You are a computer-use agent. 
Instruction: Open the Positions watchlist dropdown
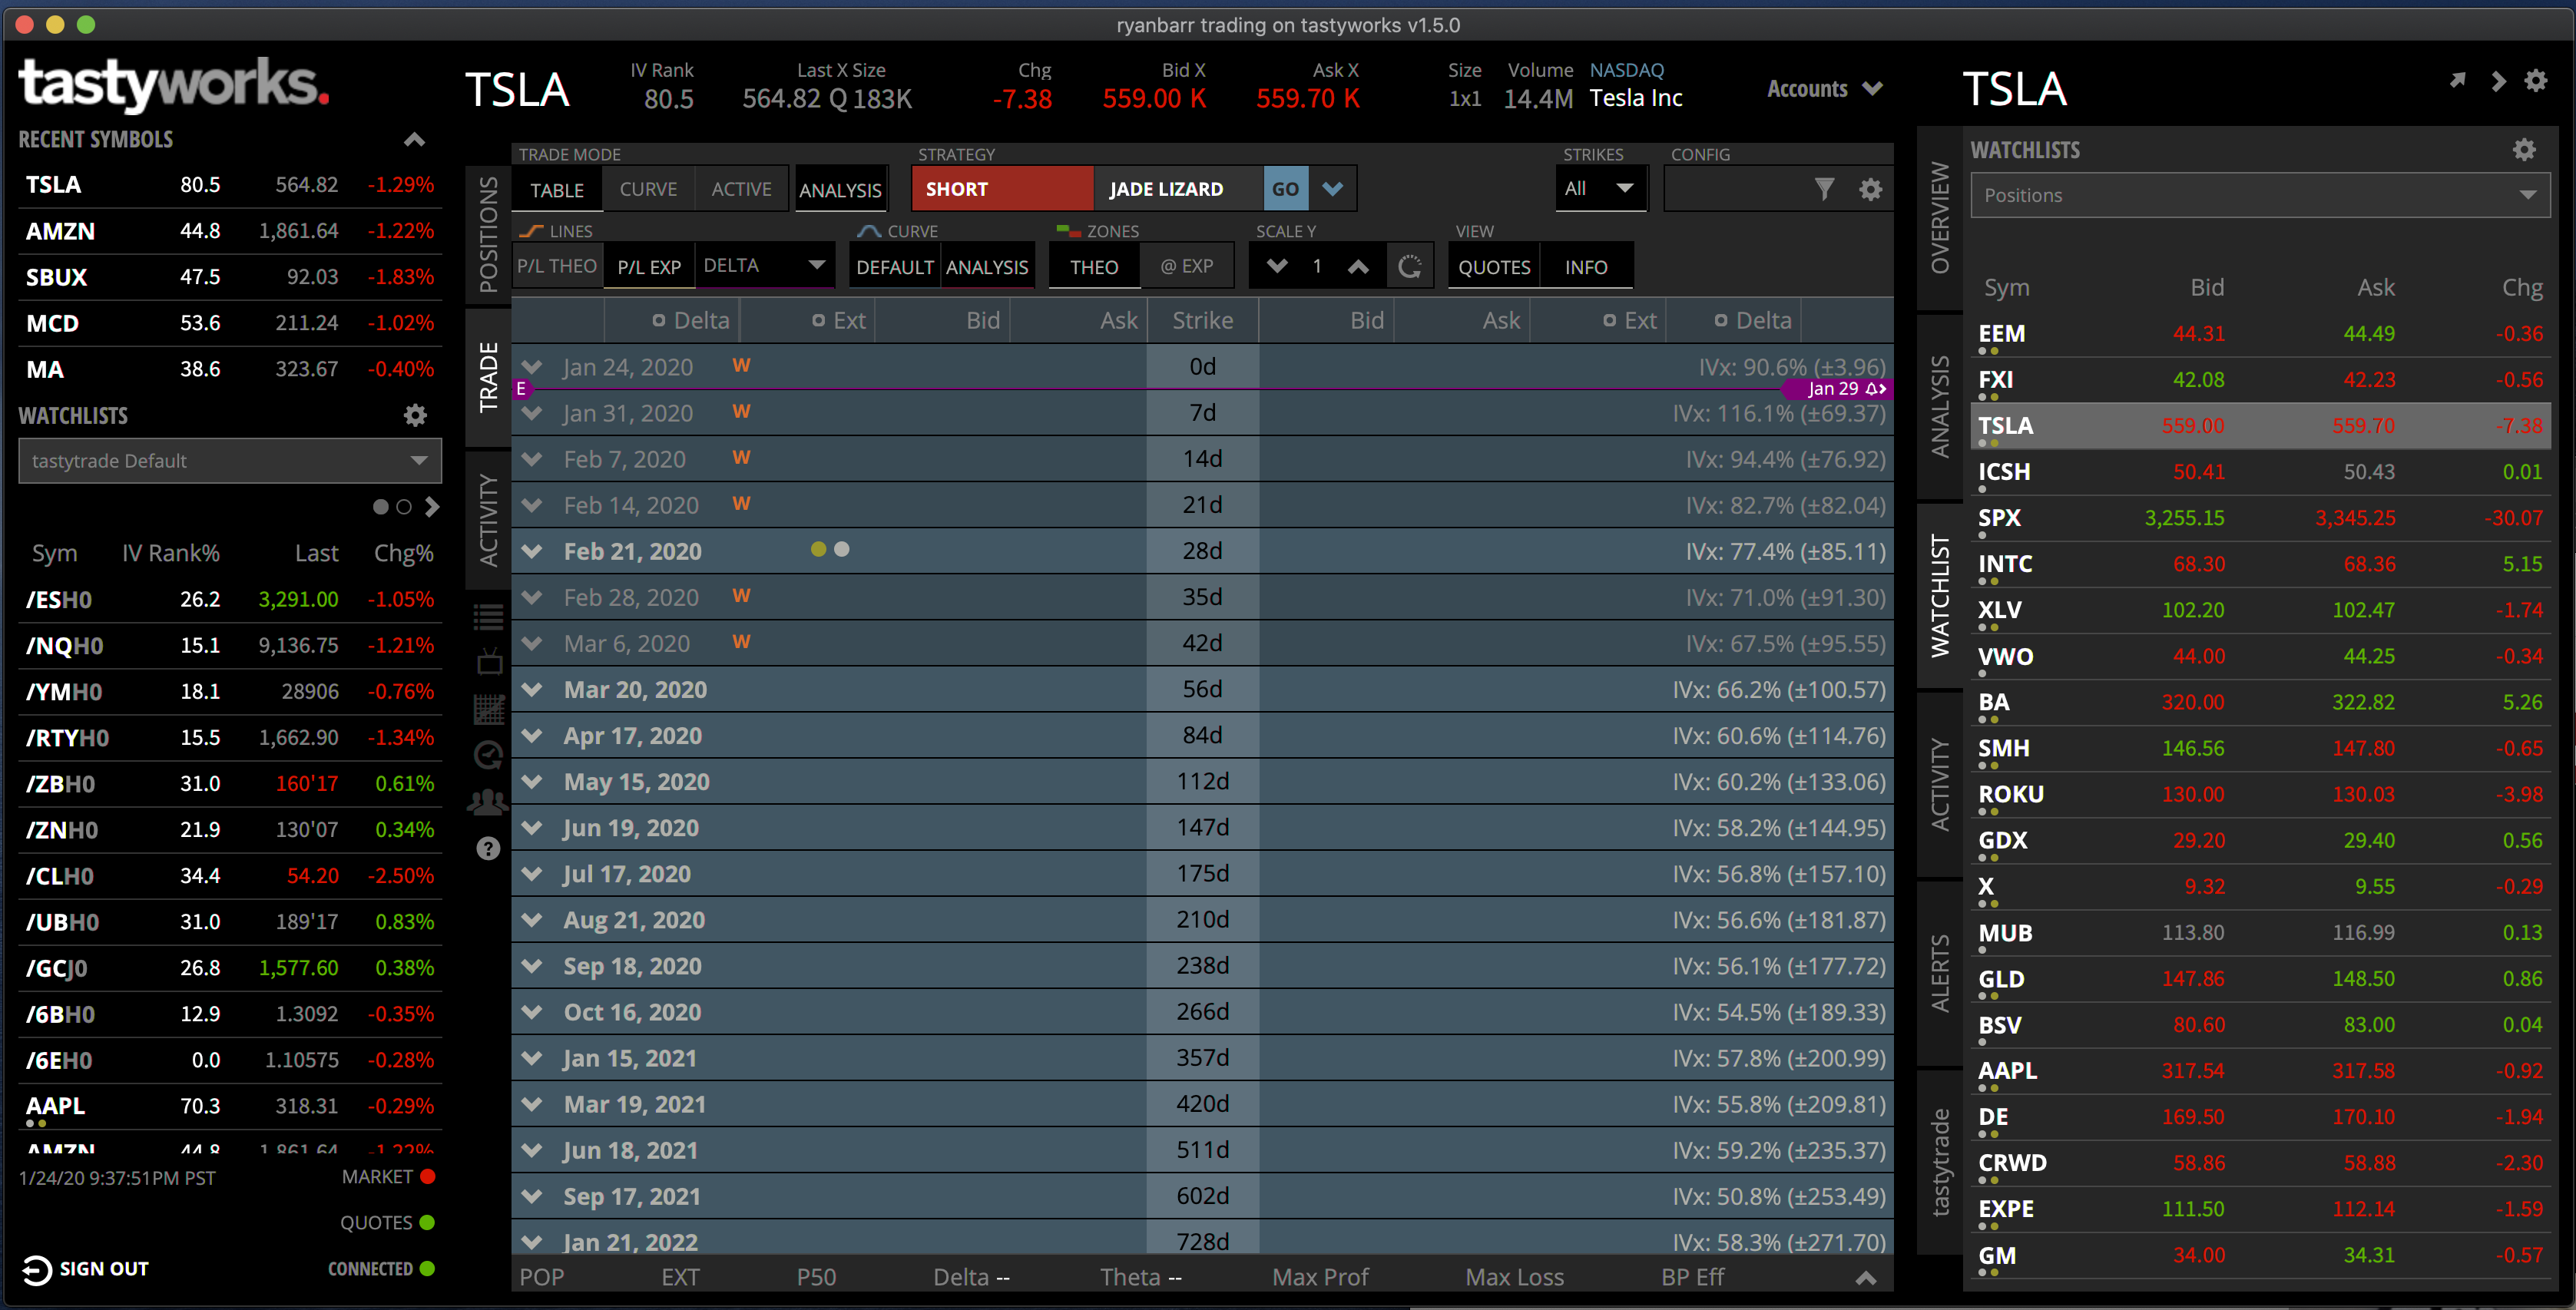[x=2260, y=195]
